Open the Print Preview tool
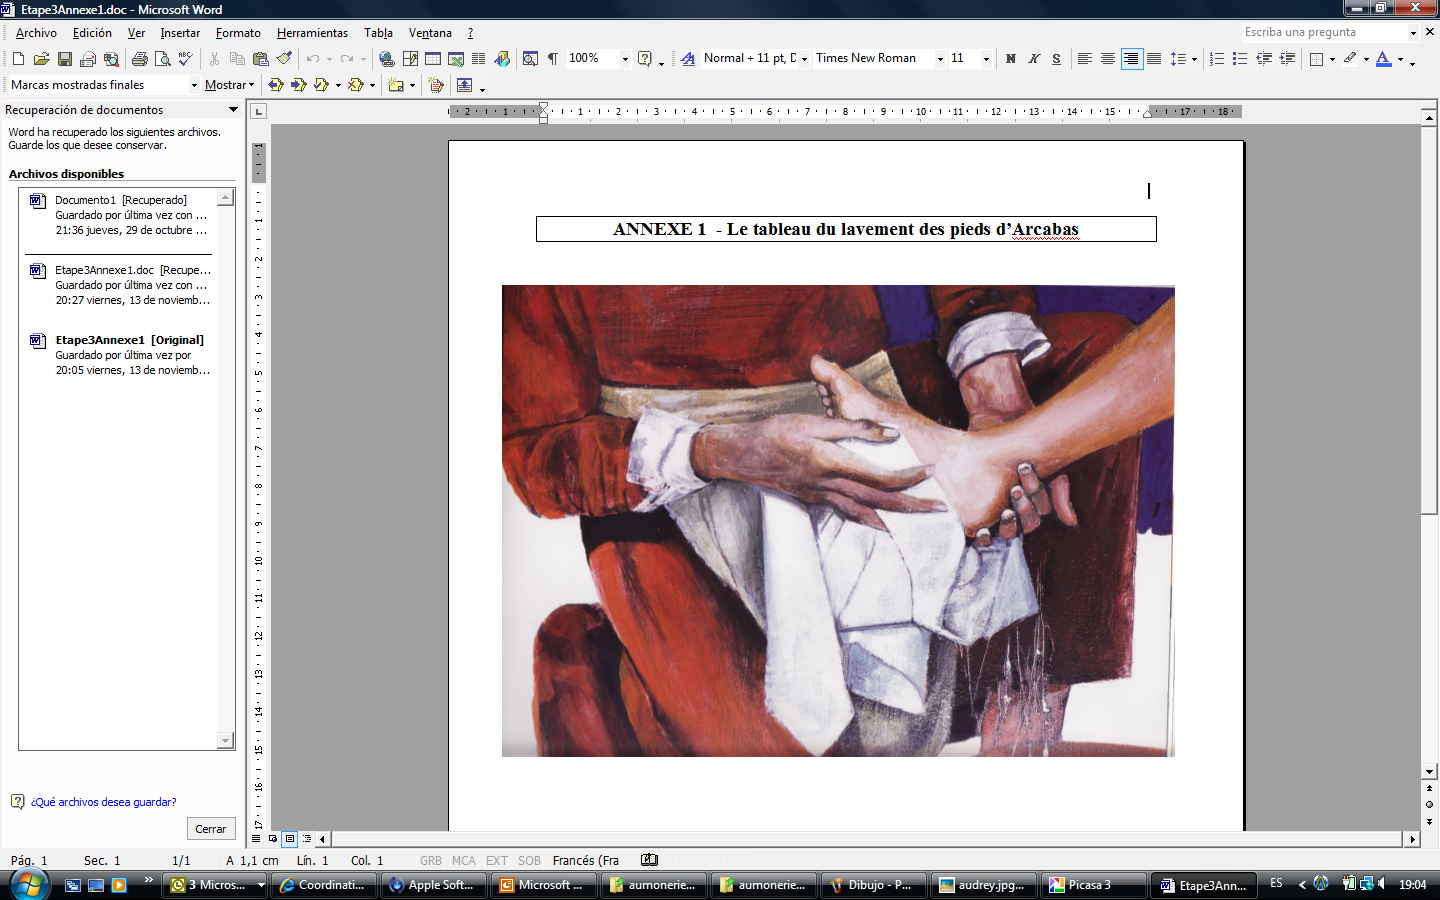 (162, 59)
